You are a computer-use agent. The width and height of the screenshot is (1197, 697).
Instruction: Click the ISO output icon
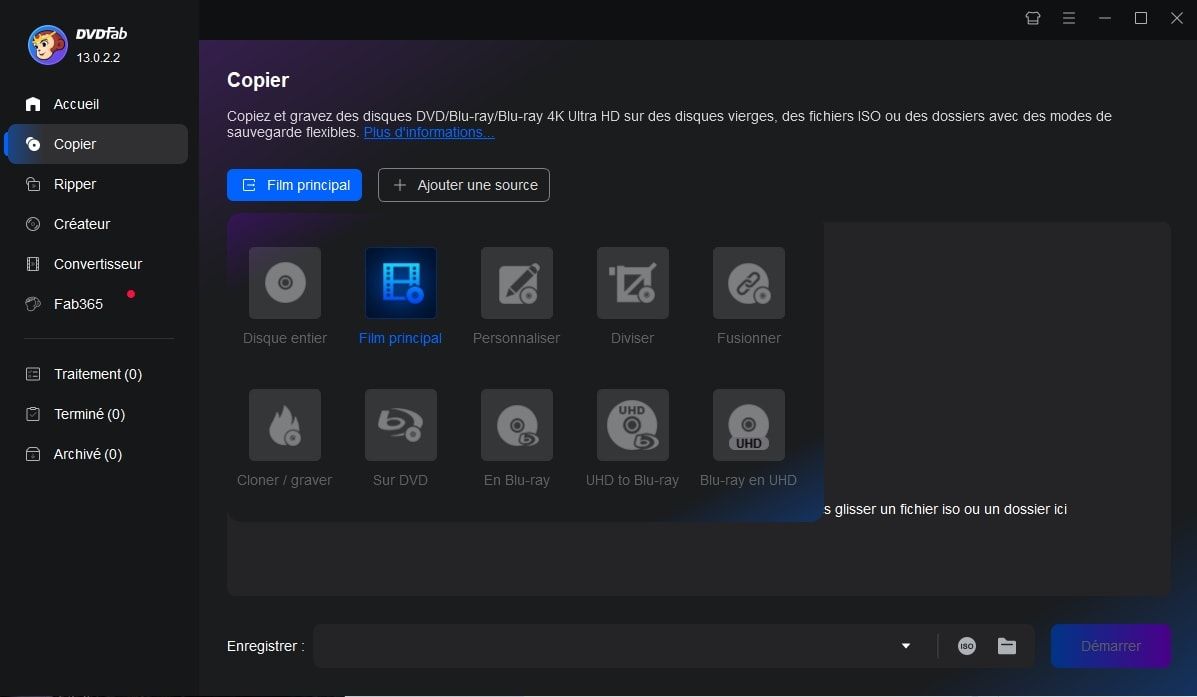tap(966, 646)
